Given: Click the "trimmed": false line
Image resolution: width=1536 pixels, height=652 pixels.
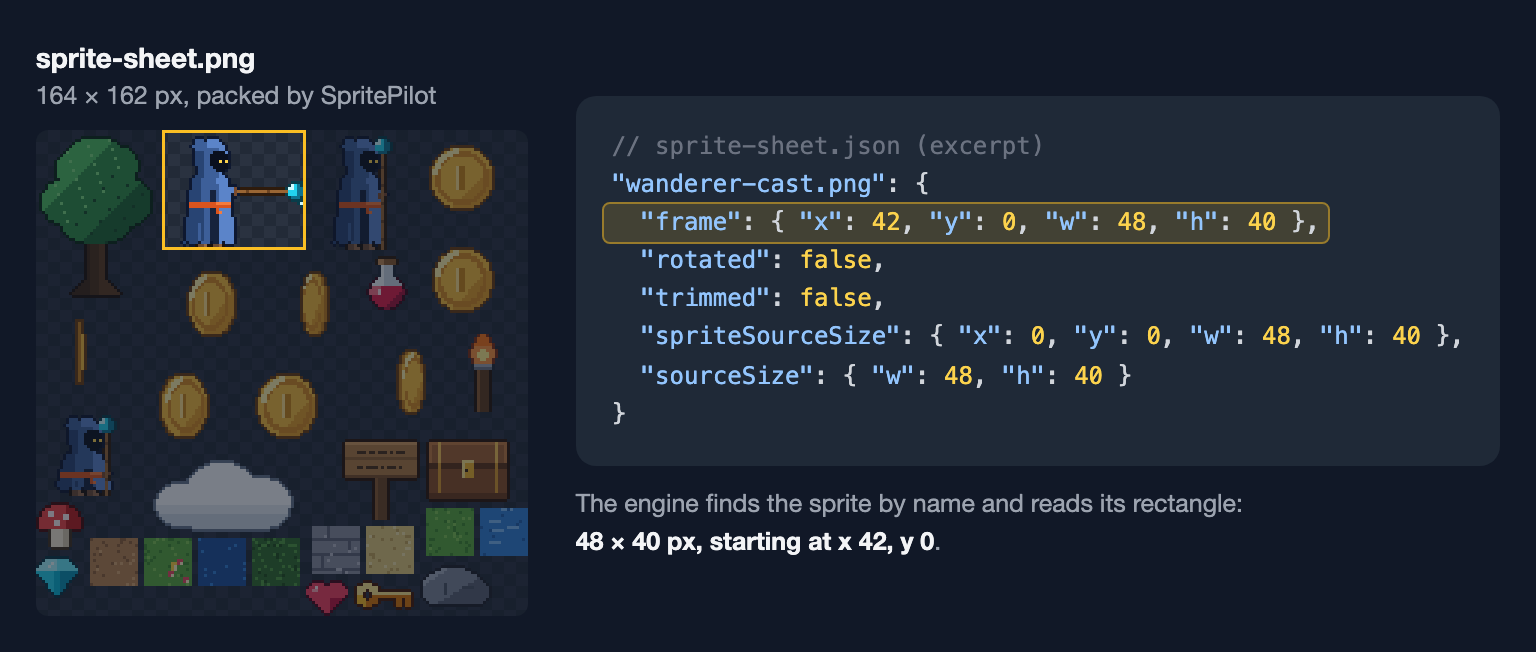Looking at the screenshot, I should click(762, 298).
